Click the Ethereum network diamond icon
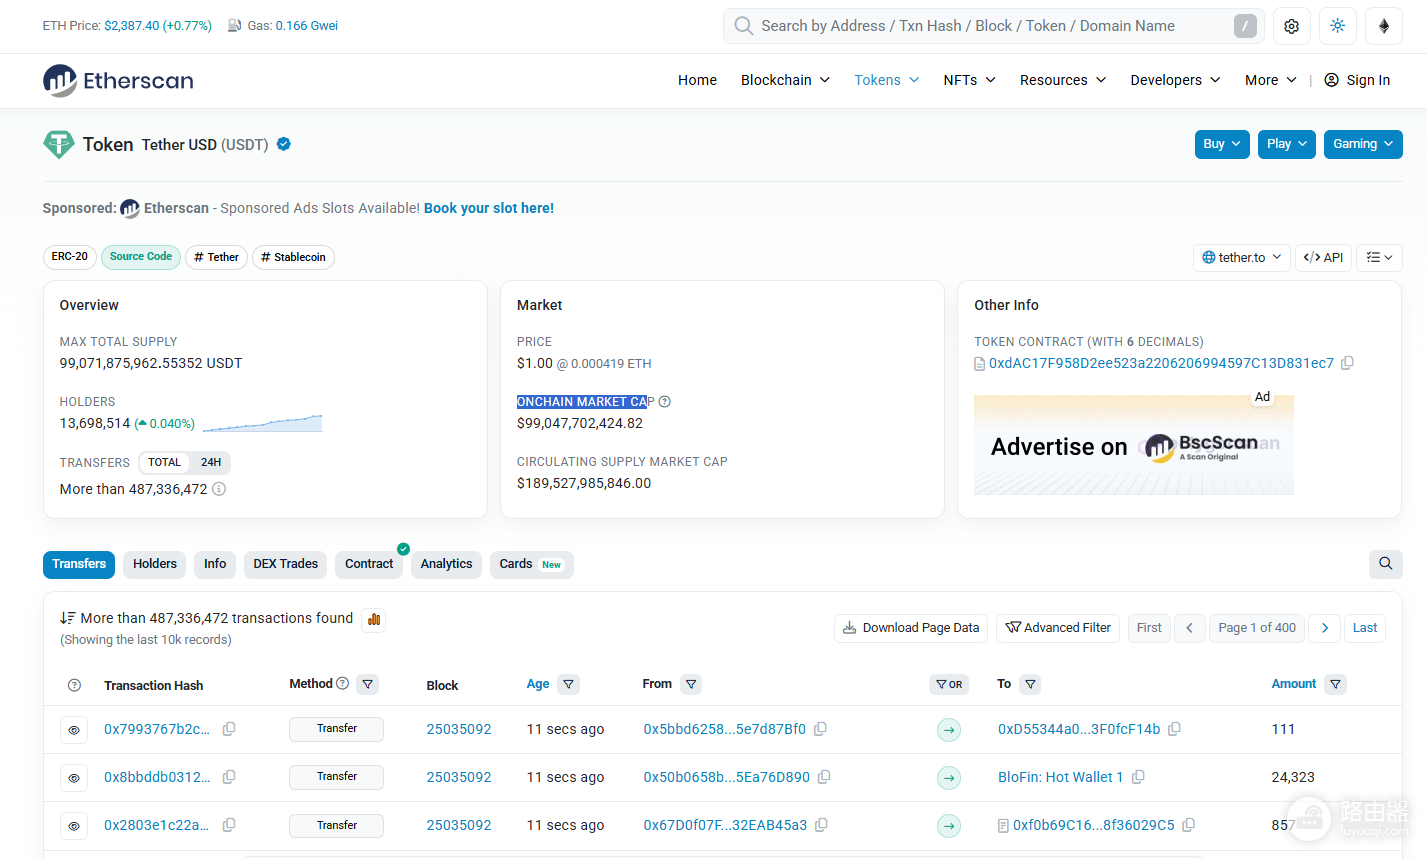Viewport: 1427px width, 859px height. pyautogui.click(x=1384, y=26)
